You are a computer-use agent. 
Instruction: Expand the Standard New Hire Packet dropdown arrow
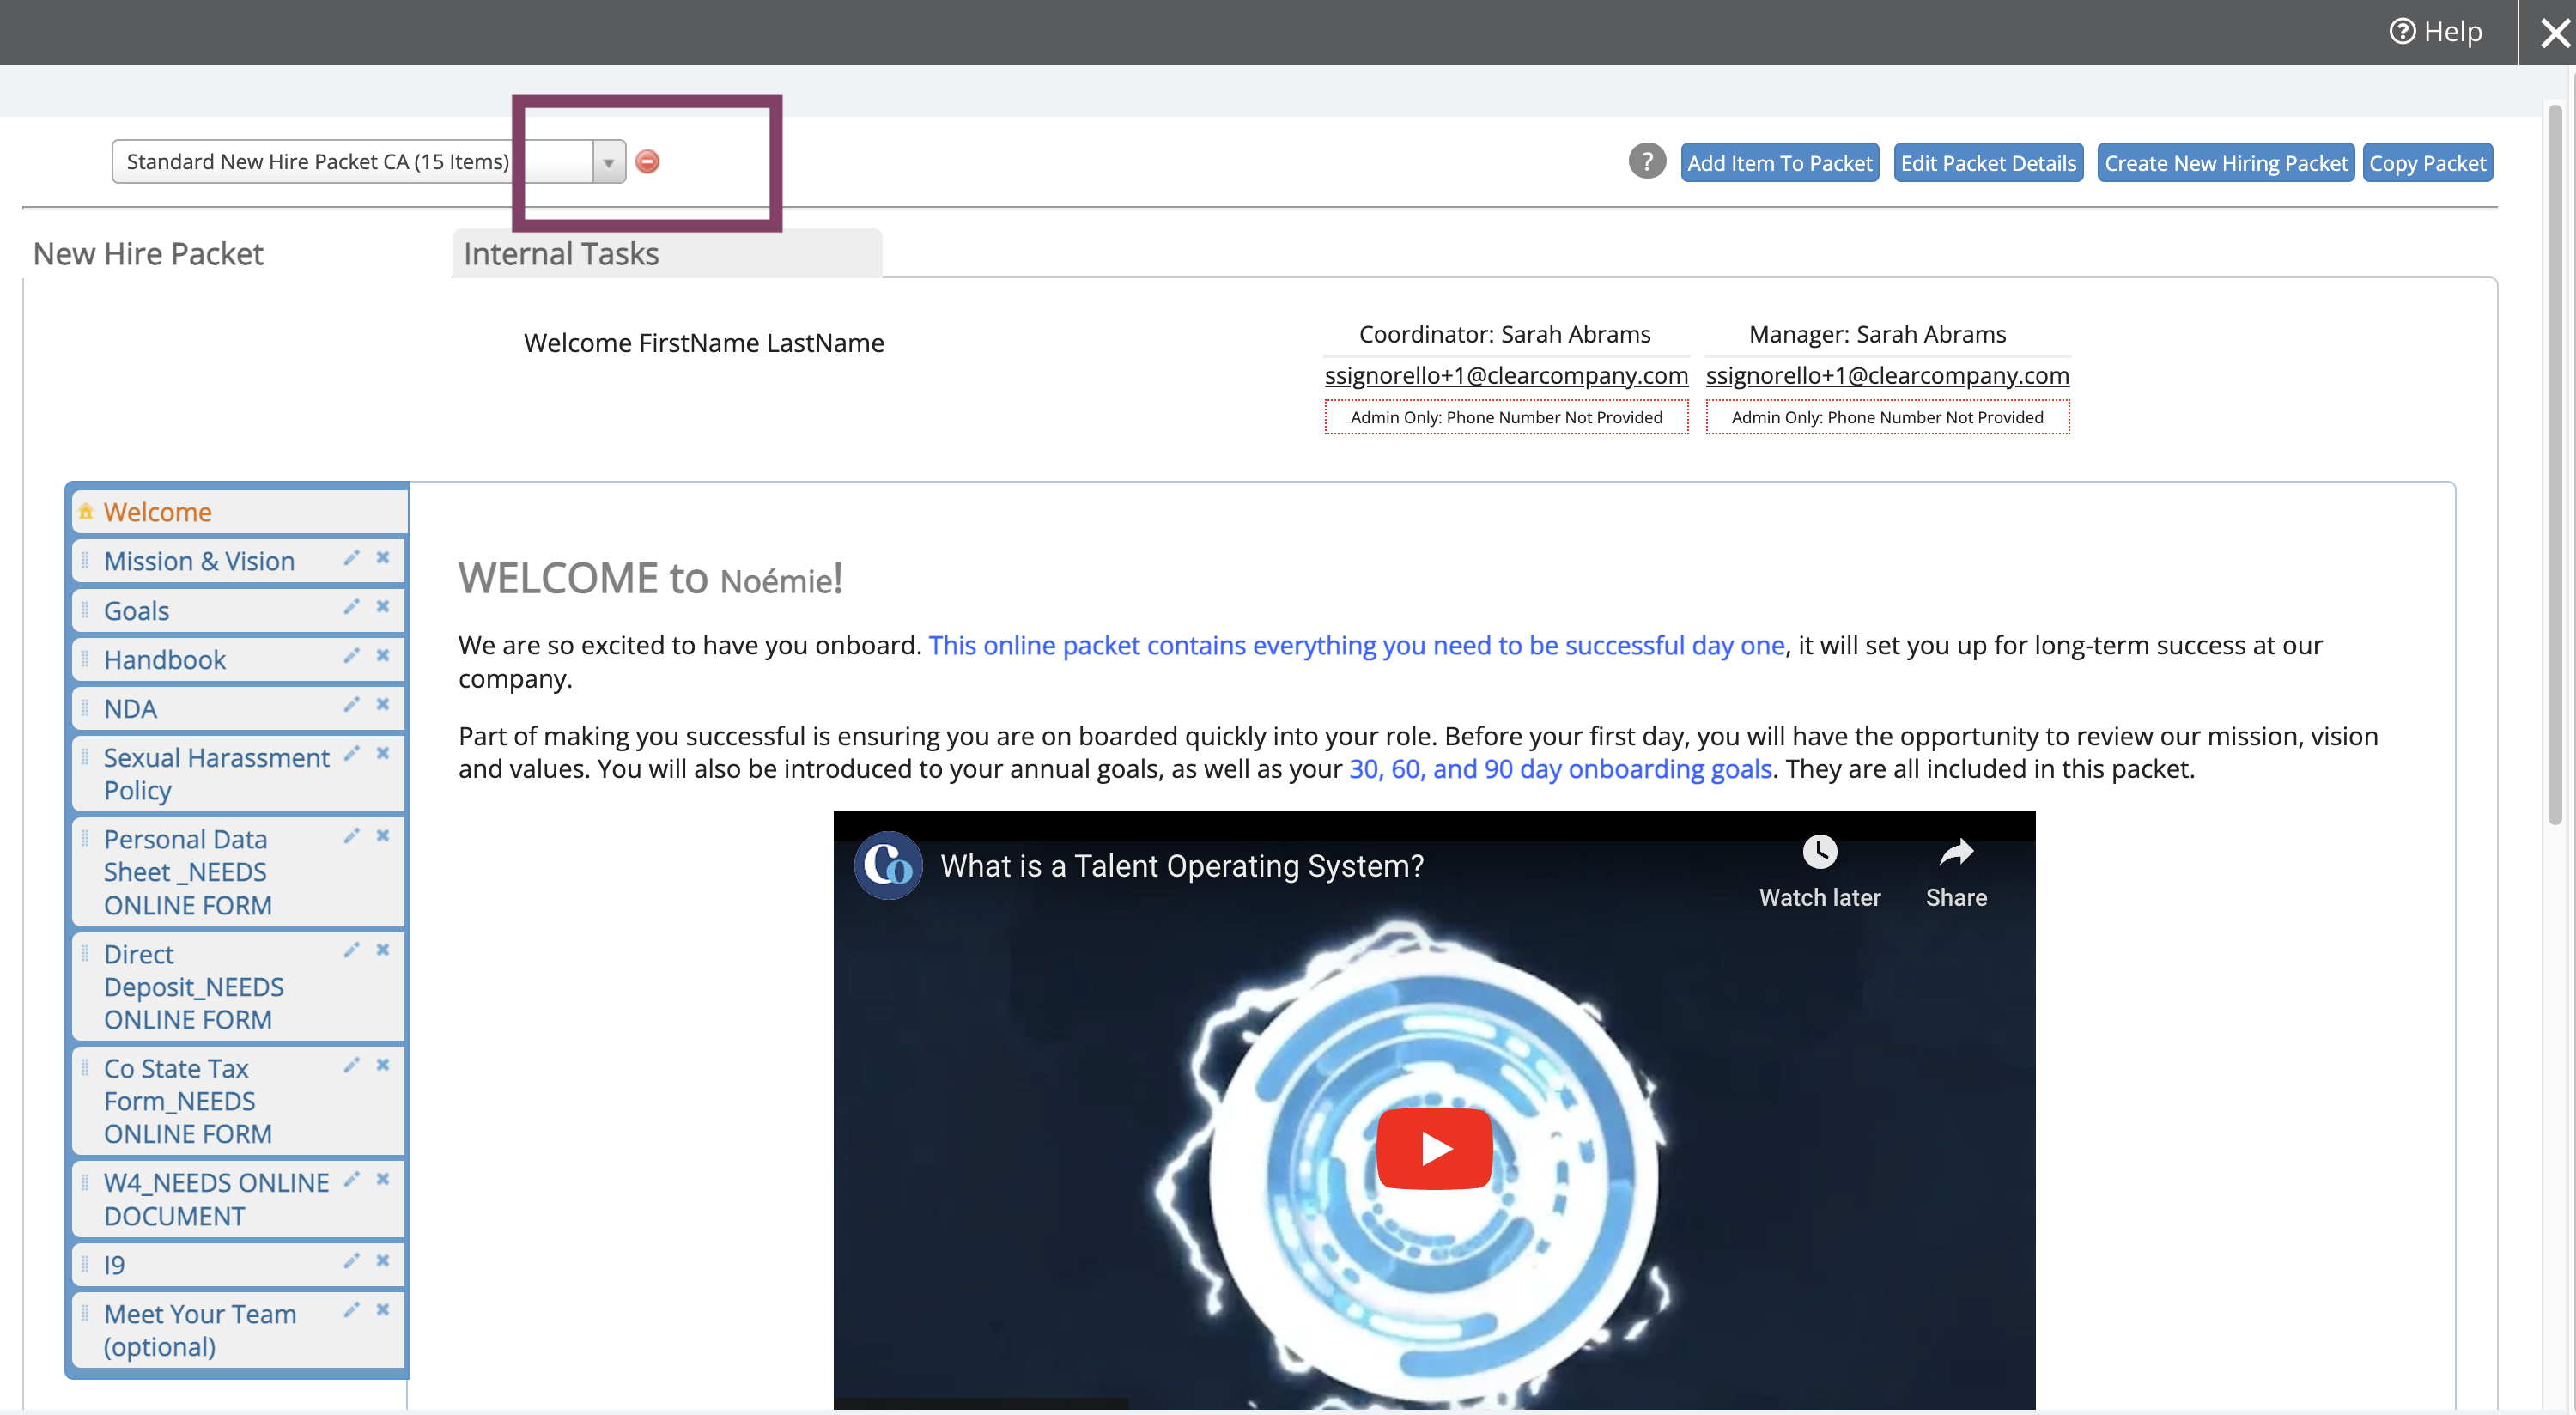coord(608,162)
